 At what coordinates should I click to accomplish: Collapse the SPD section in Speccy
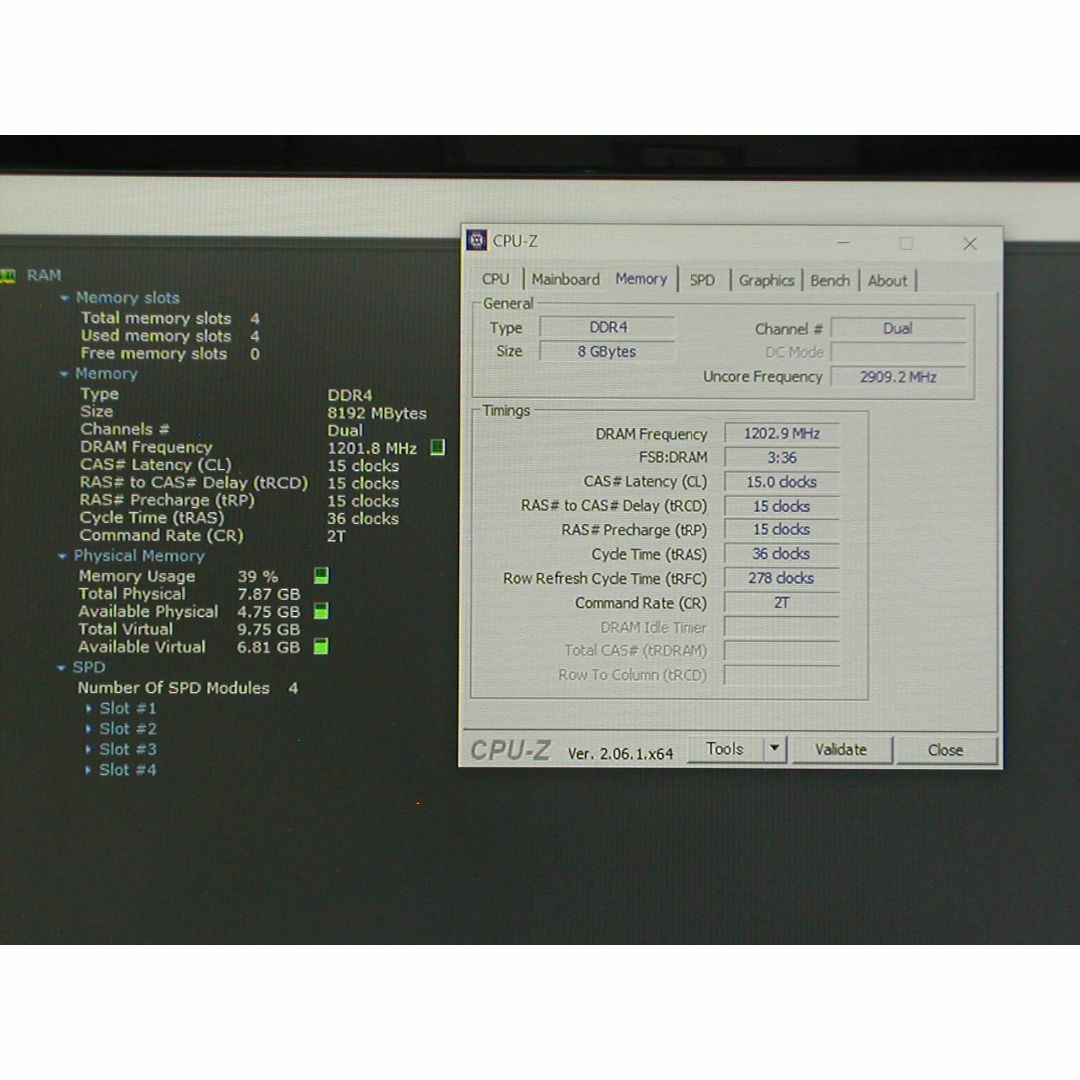[61, 667]
